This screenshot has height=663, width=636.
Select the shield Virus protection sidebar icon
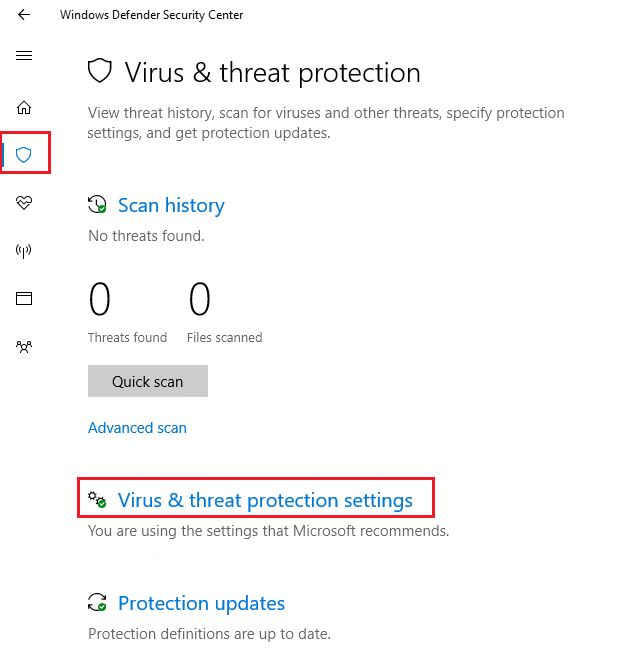click(x=24, y=155)
